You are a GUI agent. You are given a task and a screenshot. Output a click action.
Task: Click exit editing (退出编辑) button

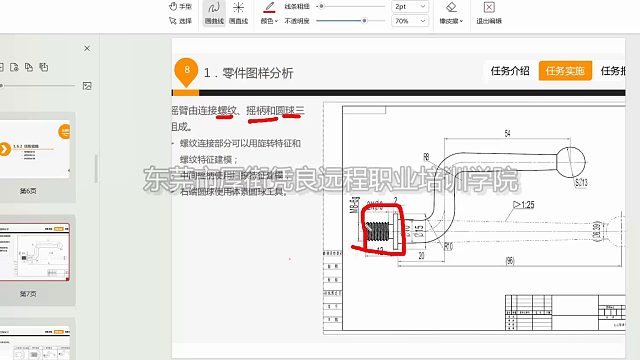click(x=489, y=13)
